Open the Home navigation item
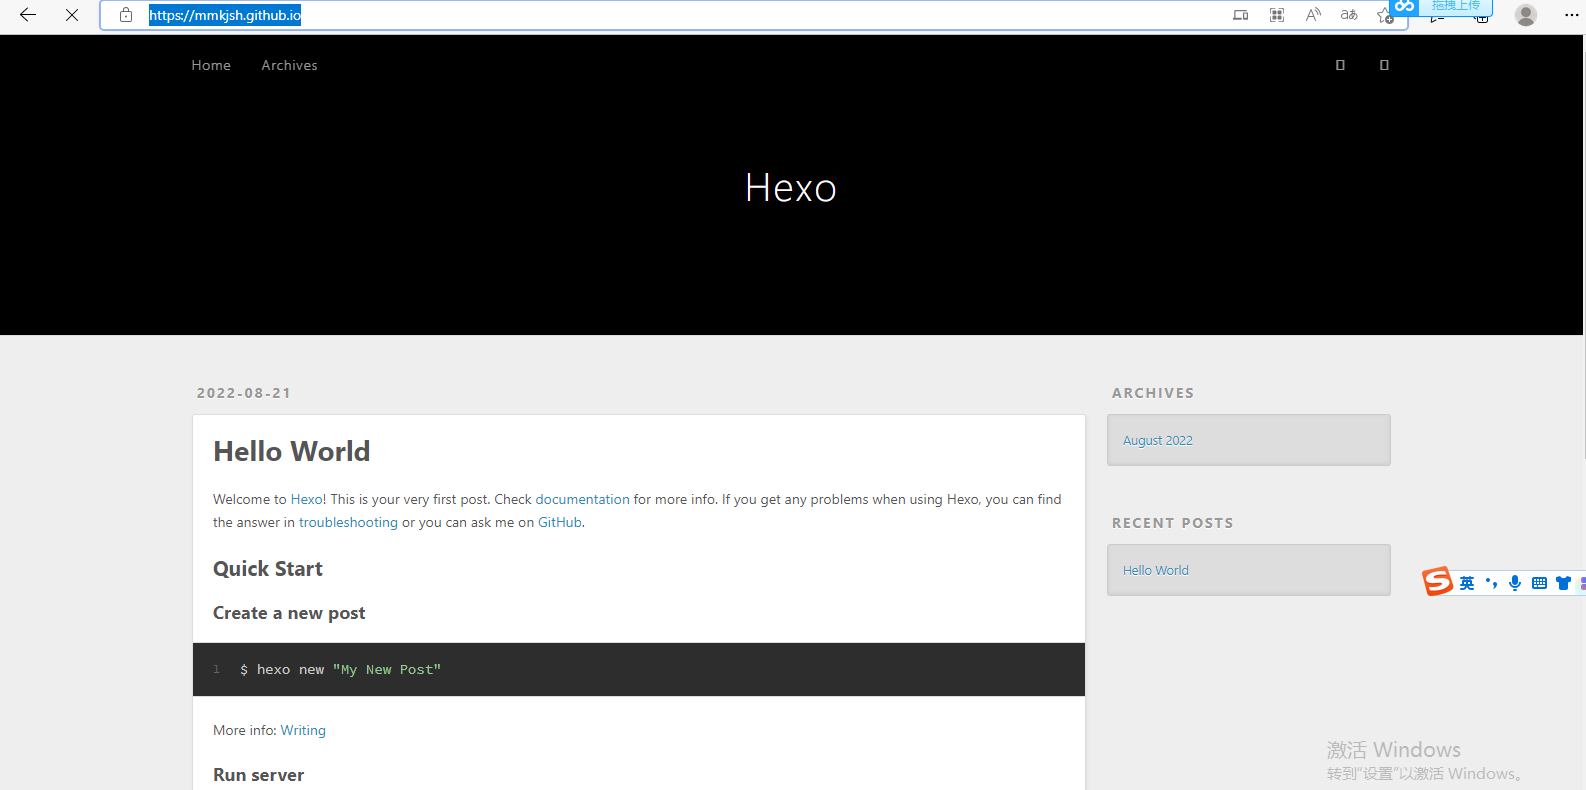 (211, 65)
